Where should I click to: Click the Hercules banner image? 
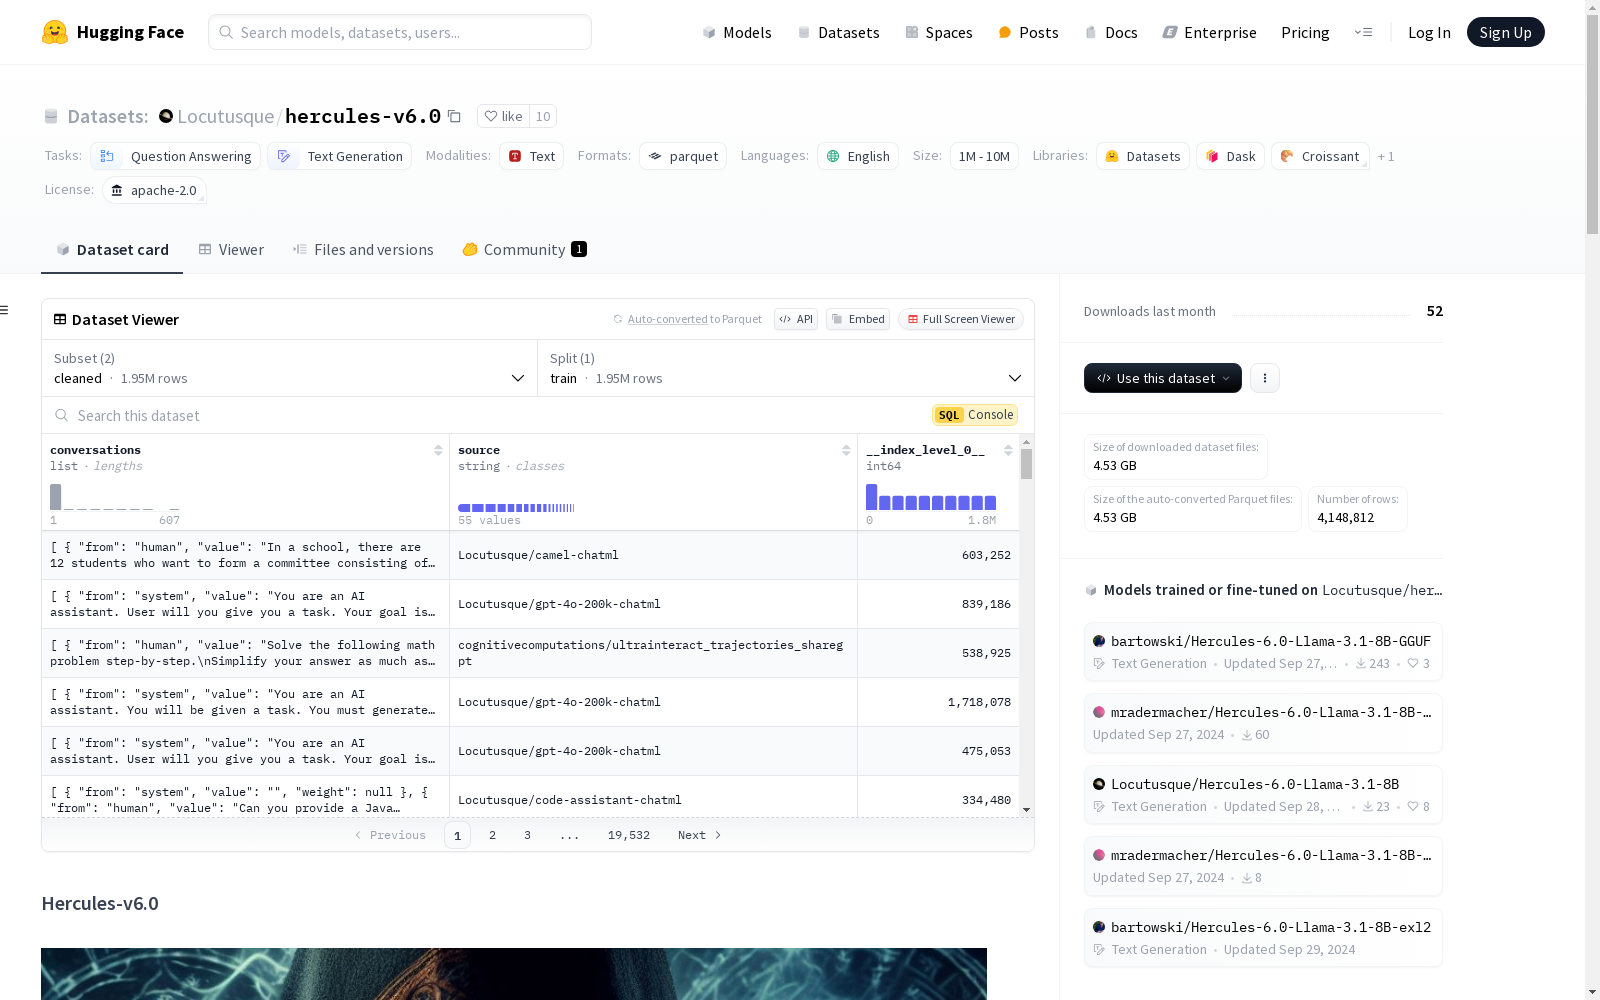tap(514, 974)
